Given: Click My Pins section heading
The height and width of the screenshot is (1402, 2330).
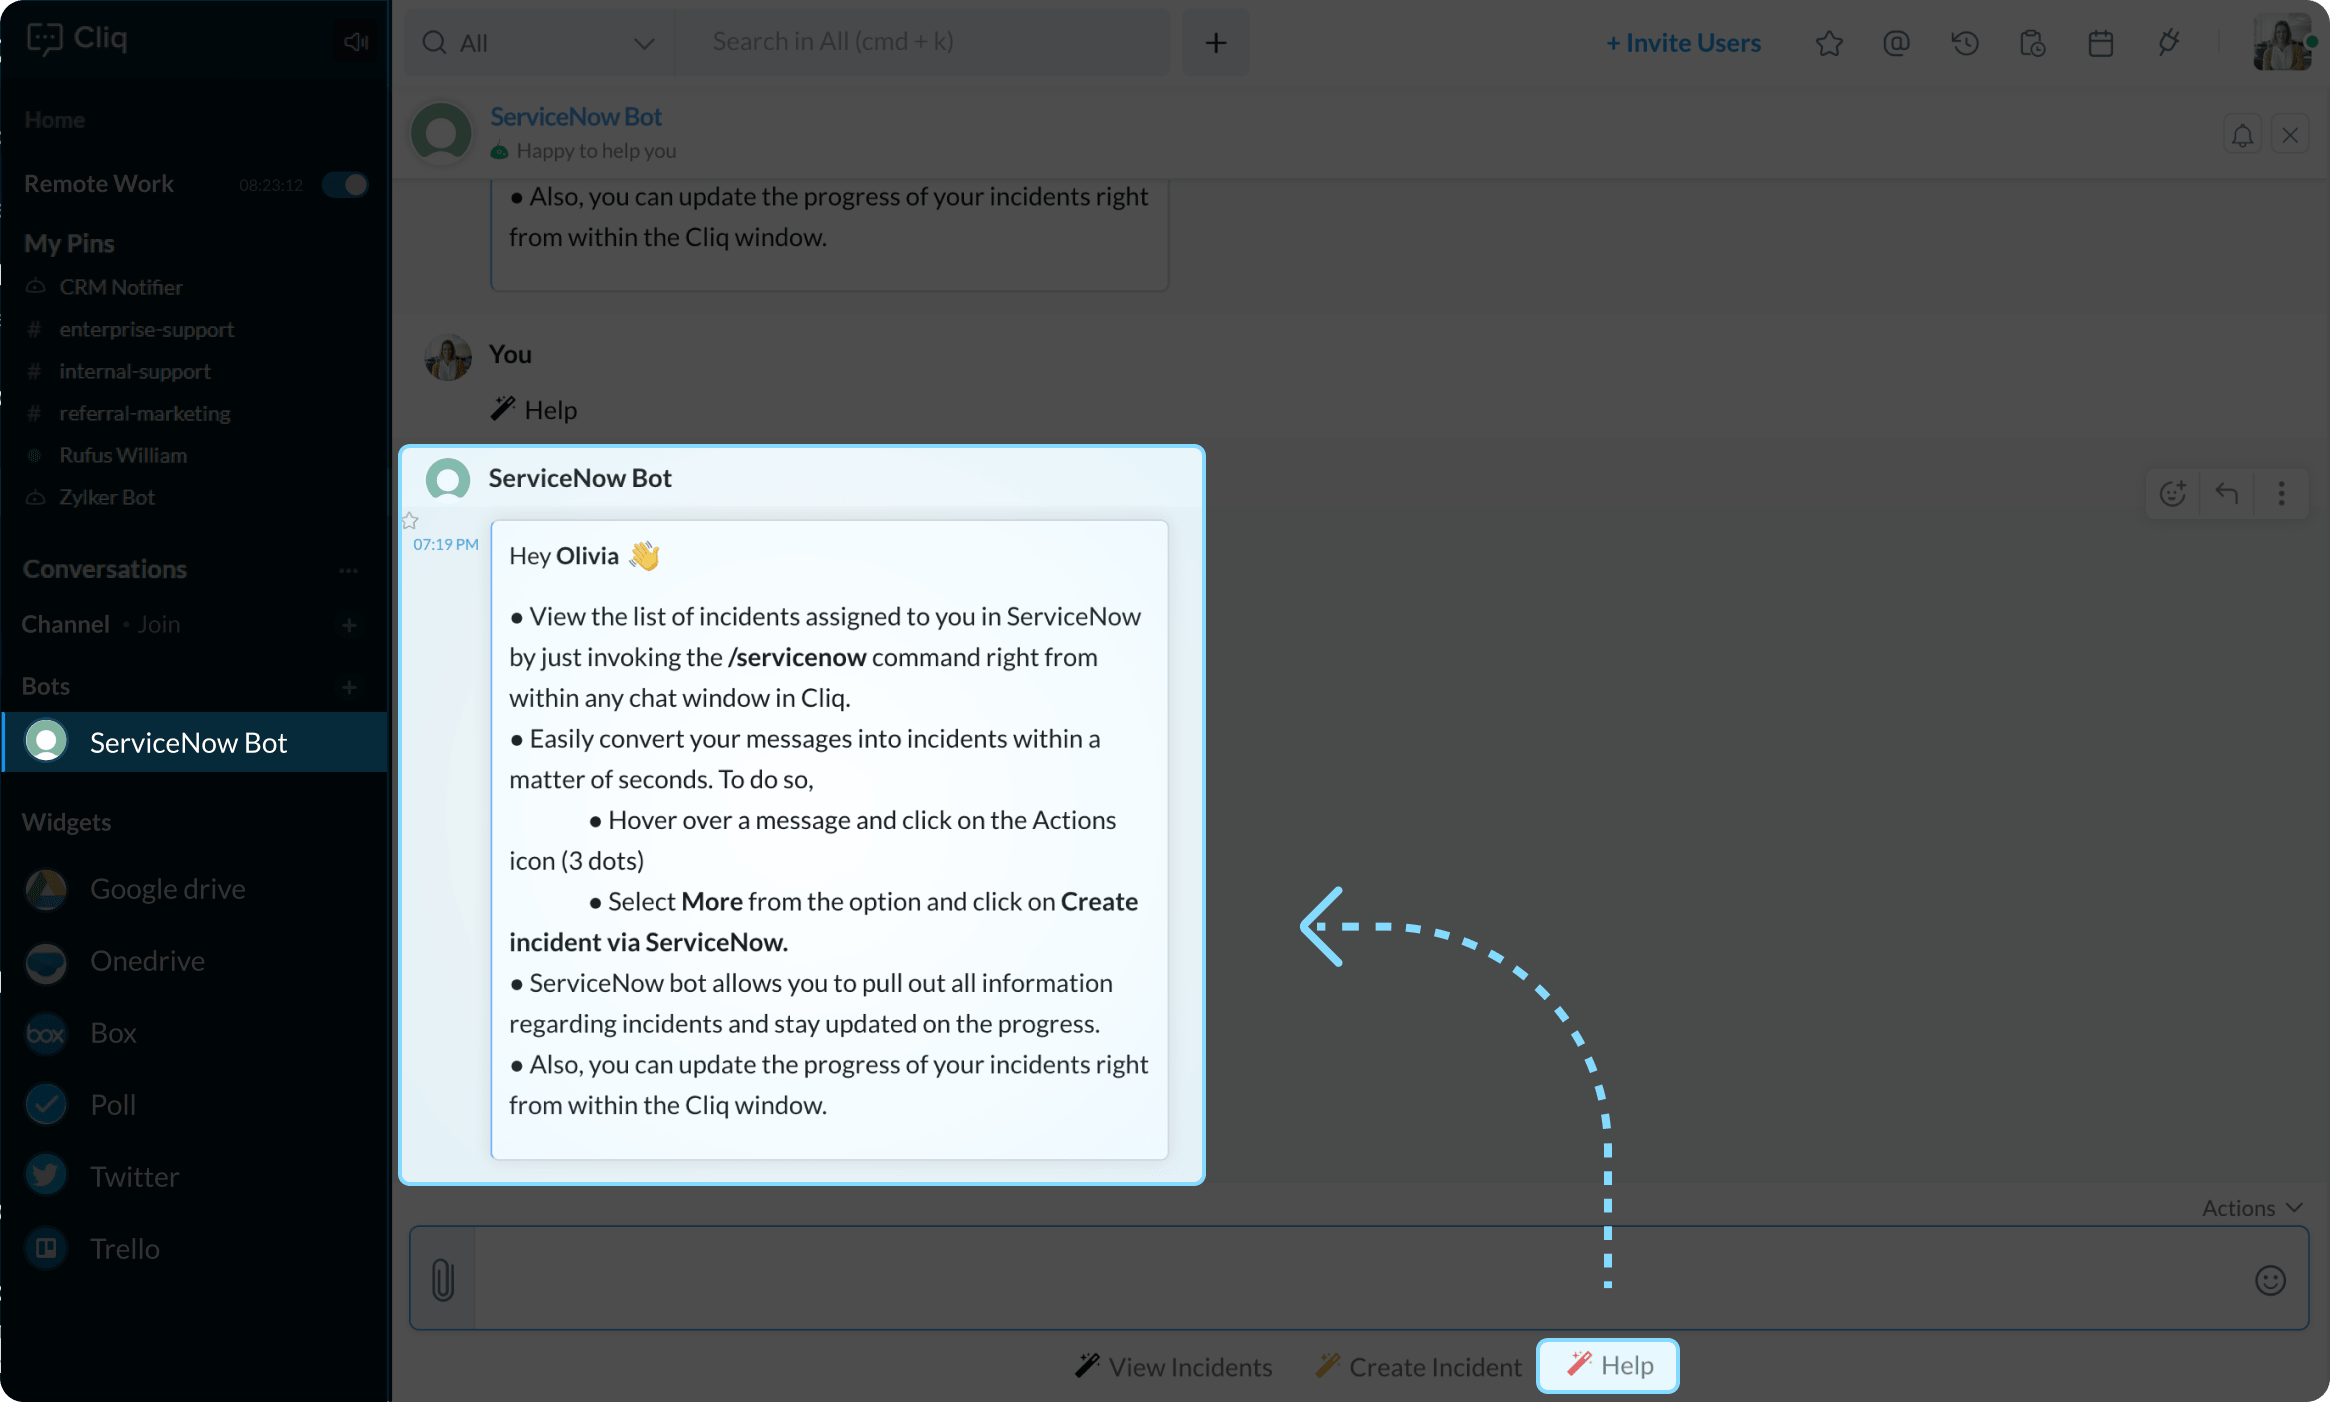Looking at the screenshot, I should click(x=69, y=243).
